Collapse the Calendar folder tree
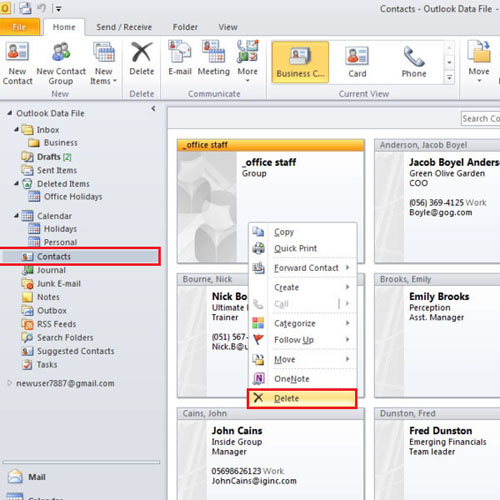Image resolution: width=500 pixels, height=500 pixels. click(x=16, y=216)
